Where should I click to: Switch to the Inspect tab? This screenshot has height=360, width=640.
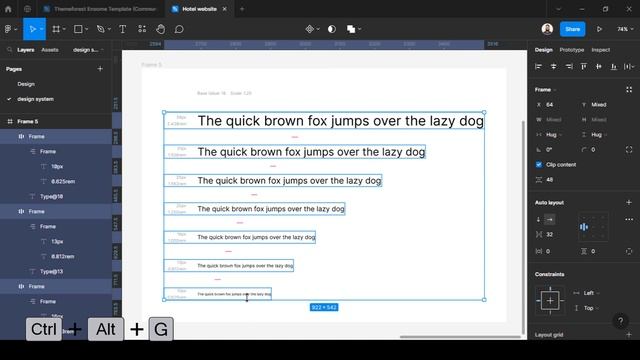click(x=600, y=50)
